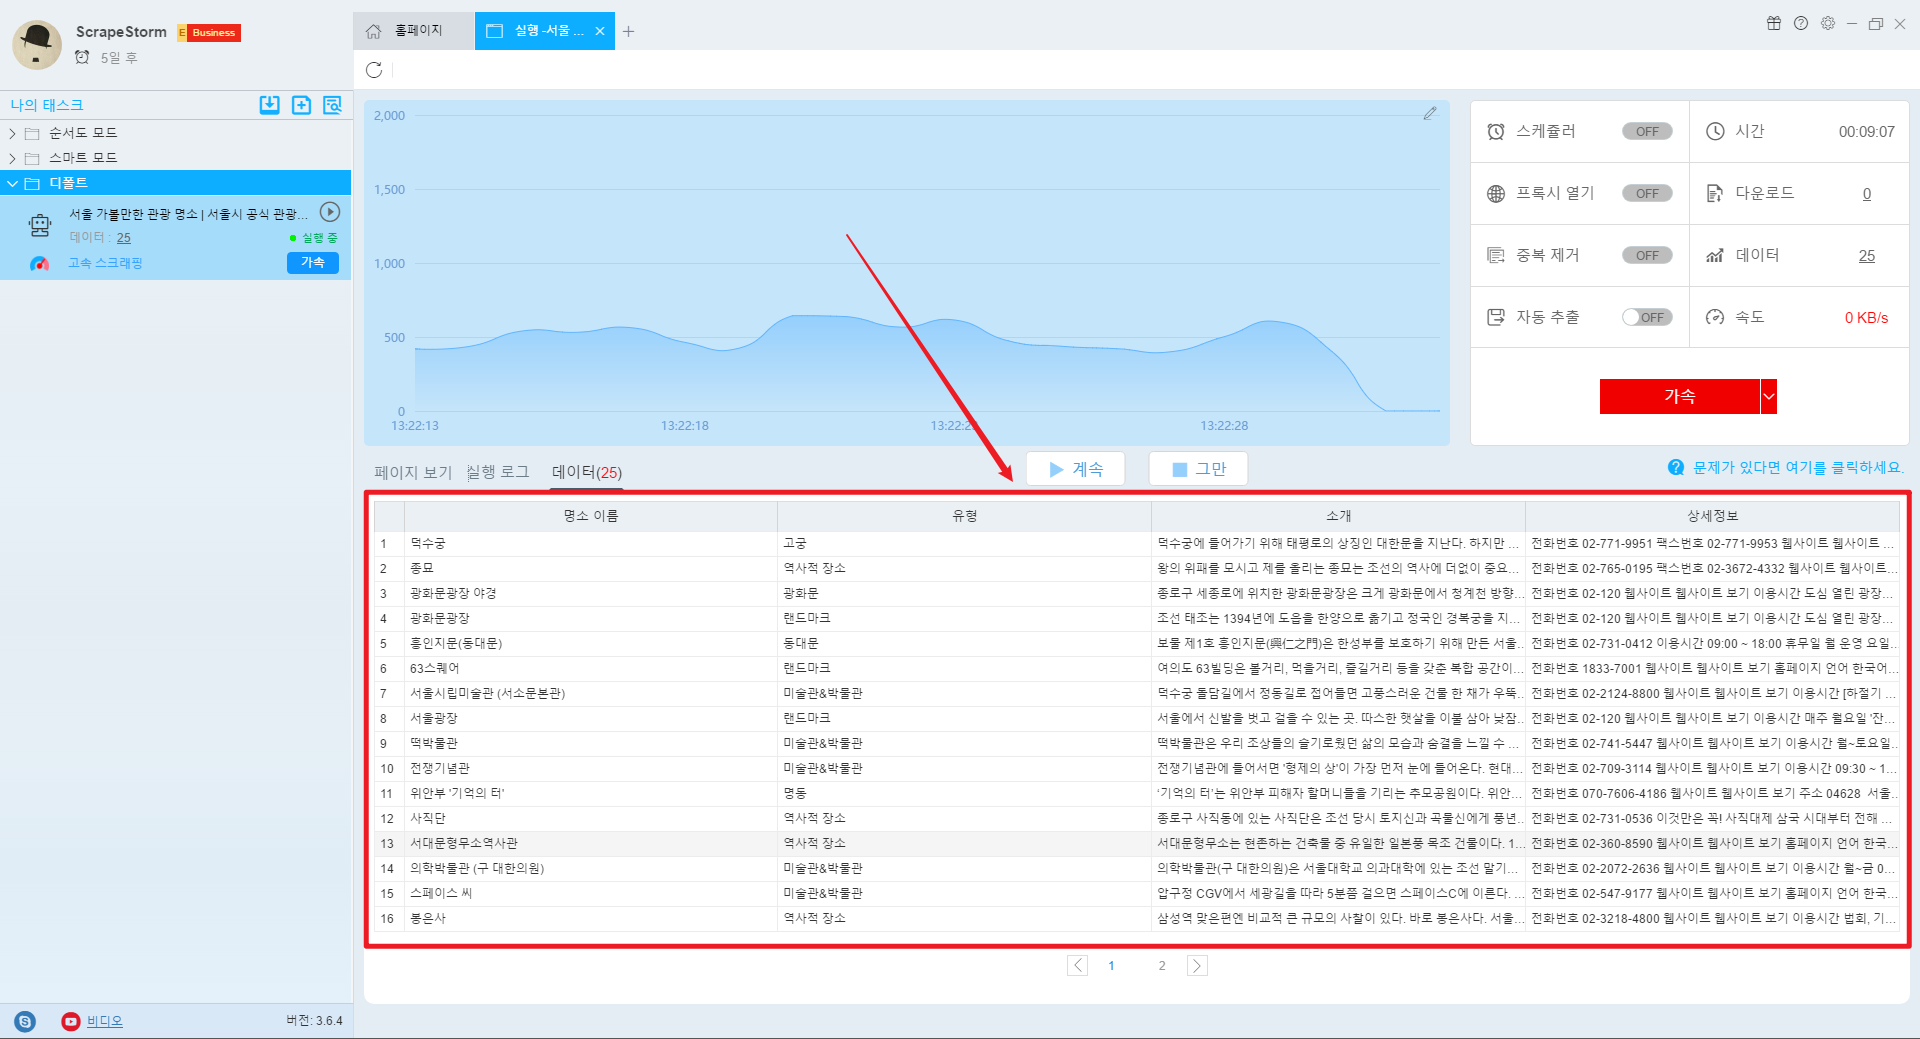Screen dimensions: 1920x1039
Task: Toggle the 스케줄러 OFF switch
Action: click(x=1647, y=132)
